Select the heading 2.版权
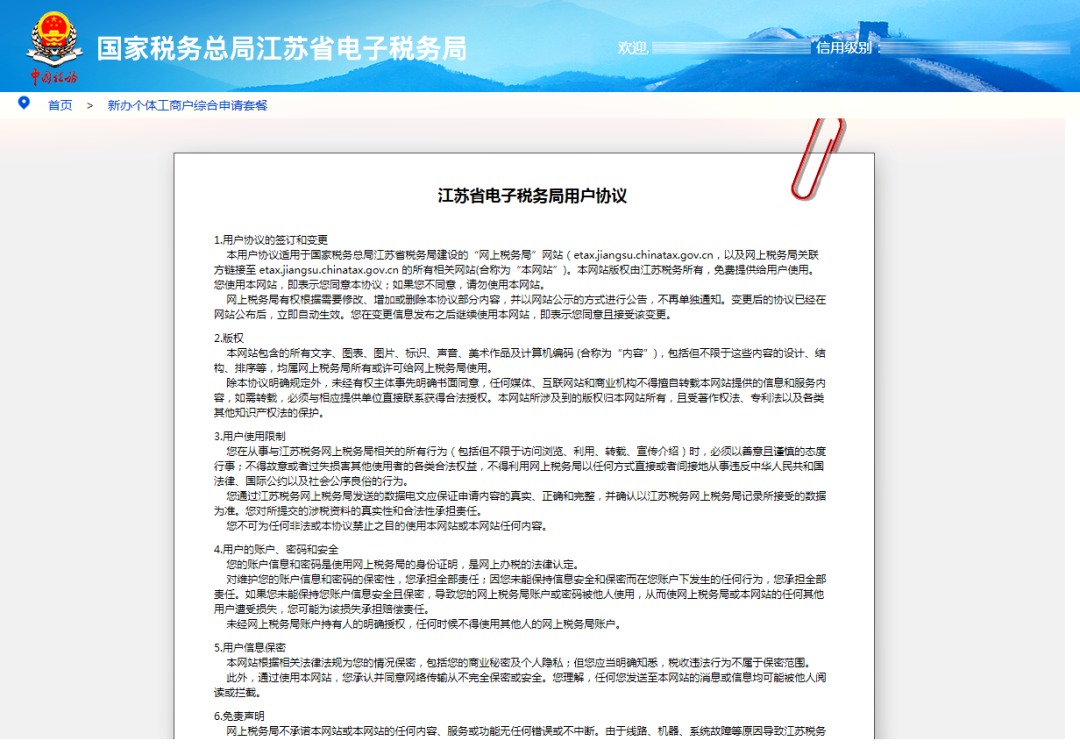The width and height of the screenshot is (1080, 748). [x=229, y=338]
